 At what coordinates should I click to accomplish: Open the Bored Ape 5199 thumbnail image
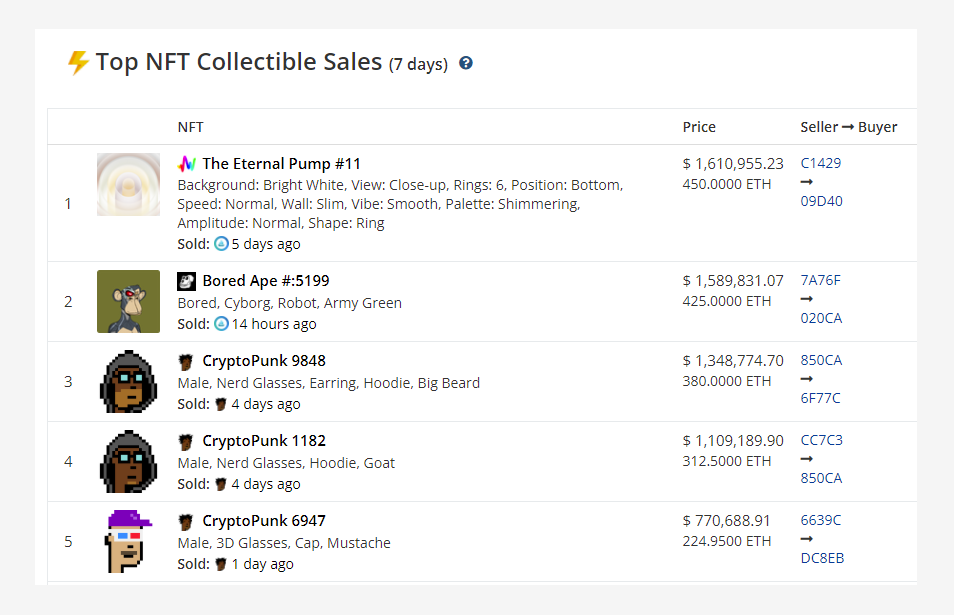click(x=128, y=301)
